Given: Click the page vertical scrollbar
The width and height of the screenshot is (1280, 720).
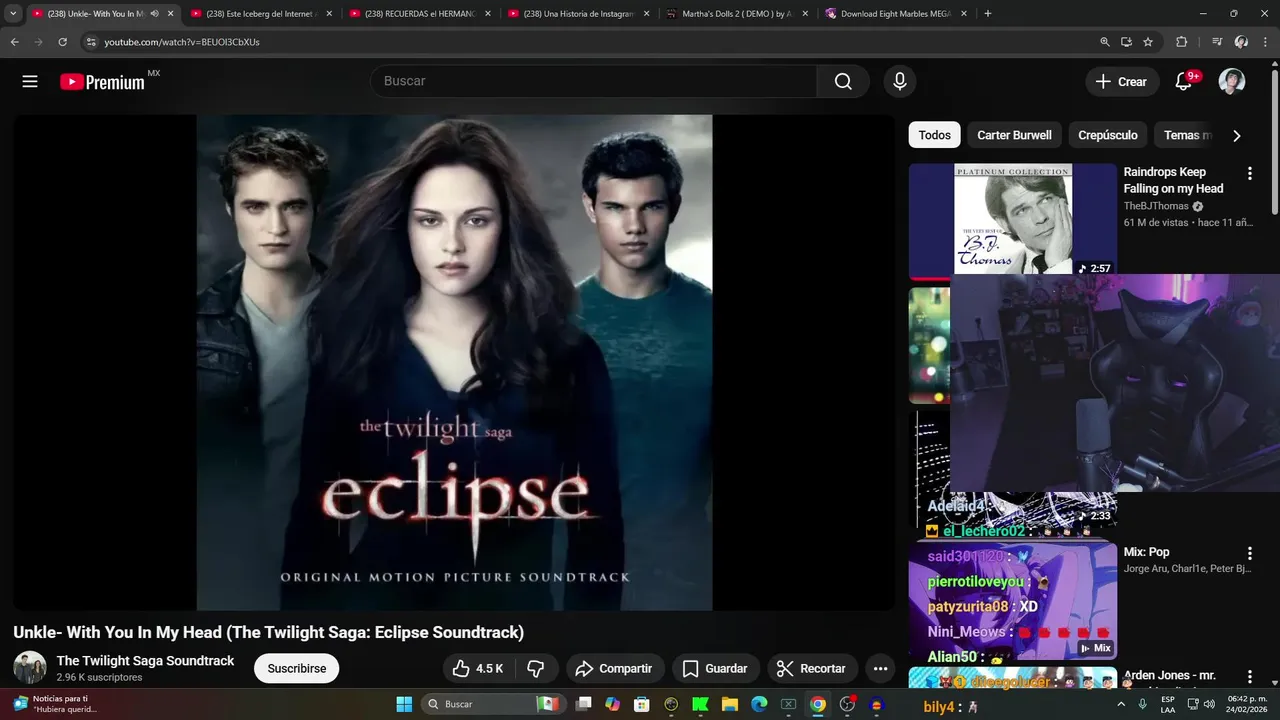Looking at the screenshot, I should 1275,140.
